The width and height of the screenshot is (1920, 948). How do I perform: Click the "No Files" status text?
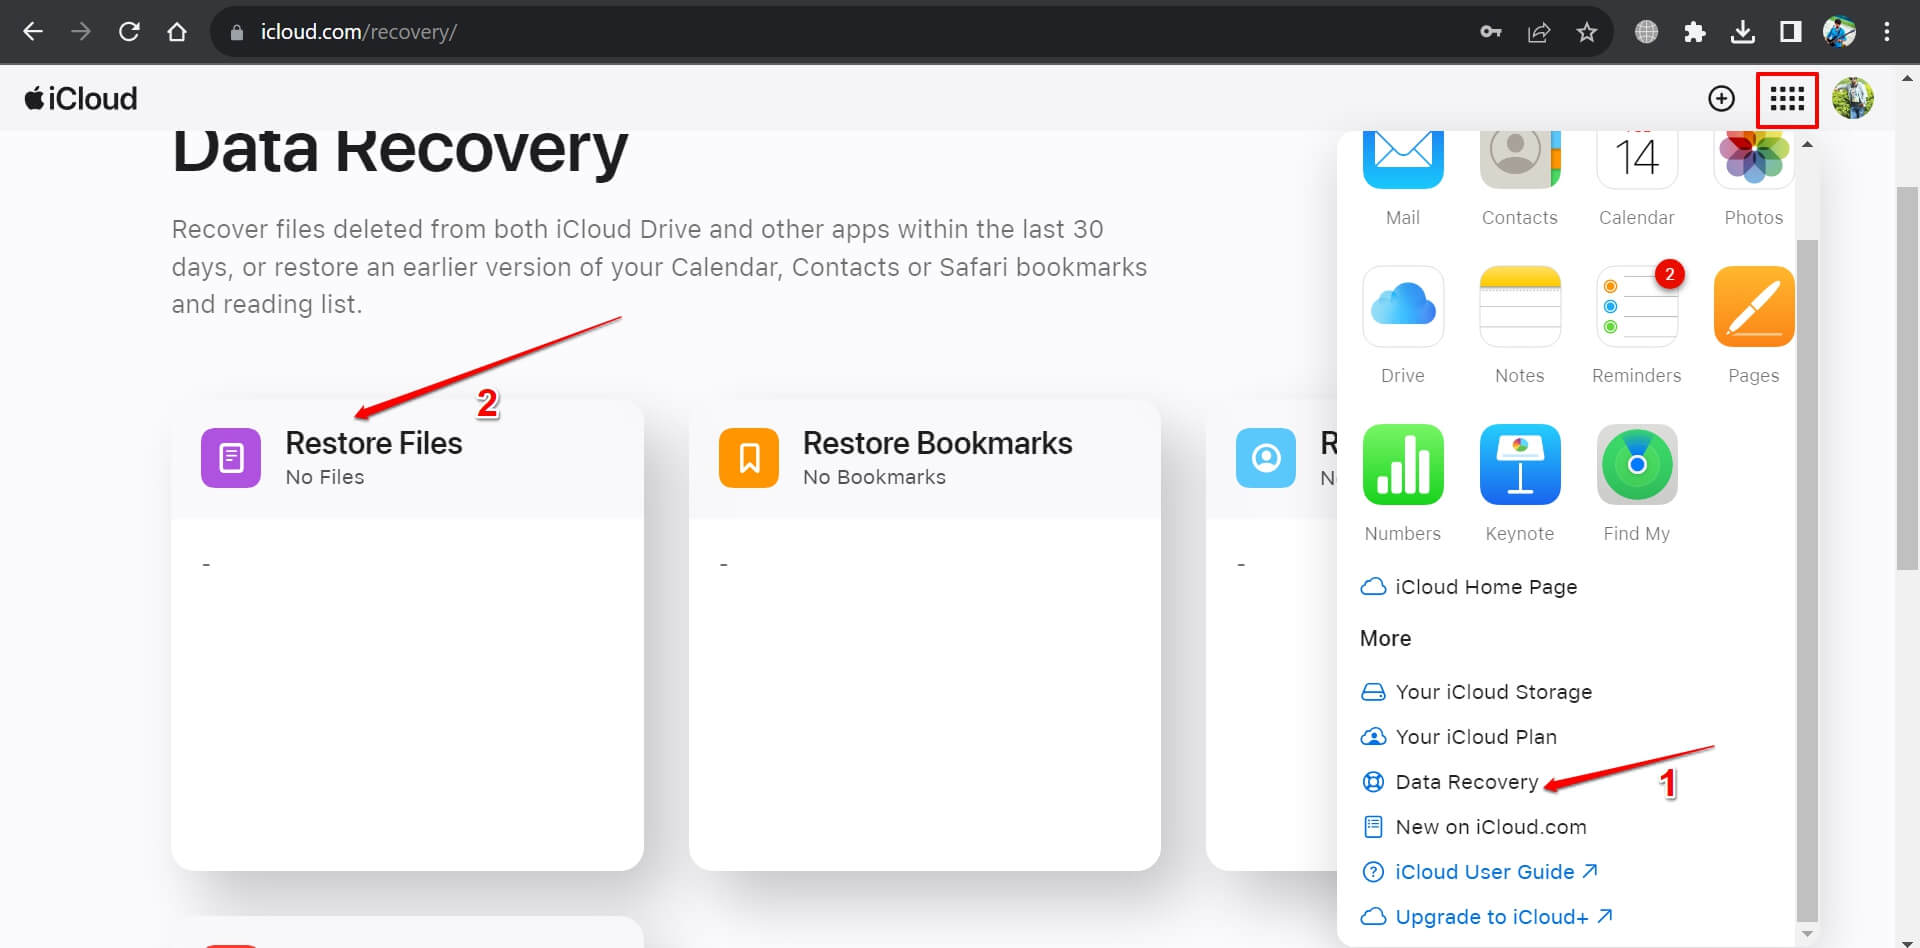click(325, 477)
